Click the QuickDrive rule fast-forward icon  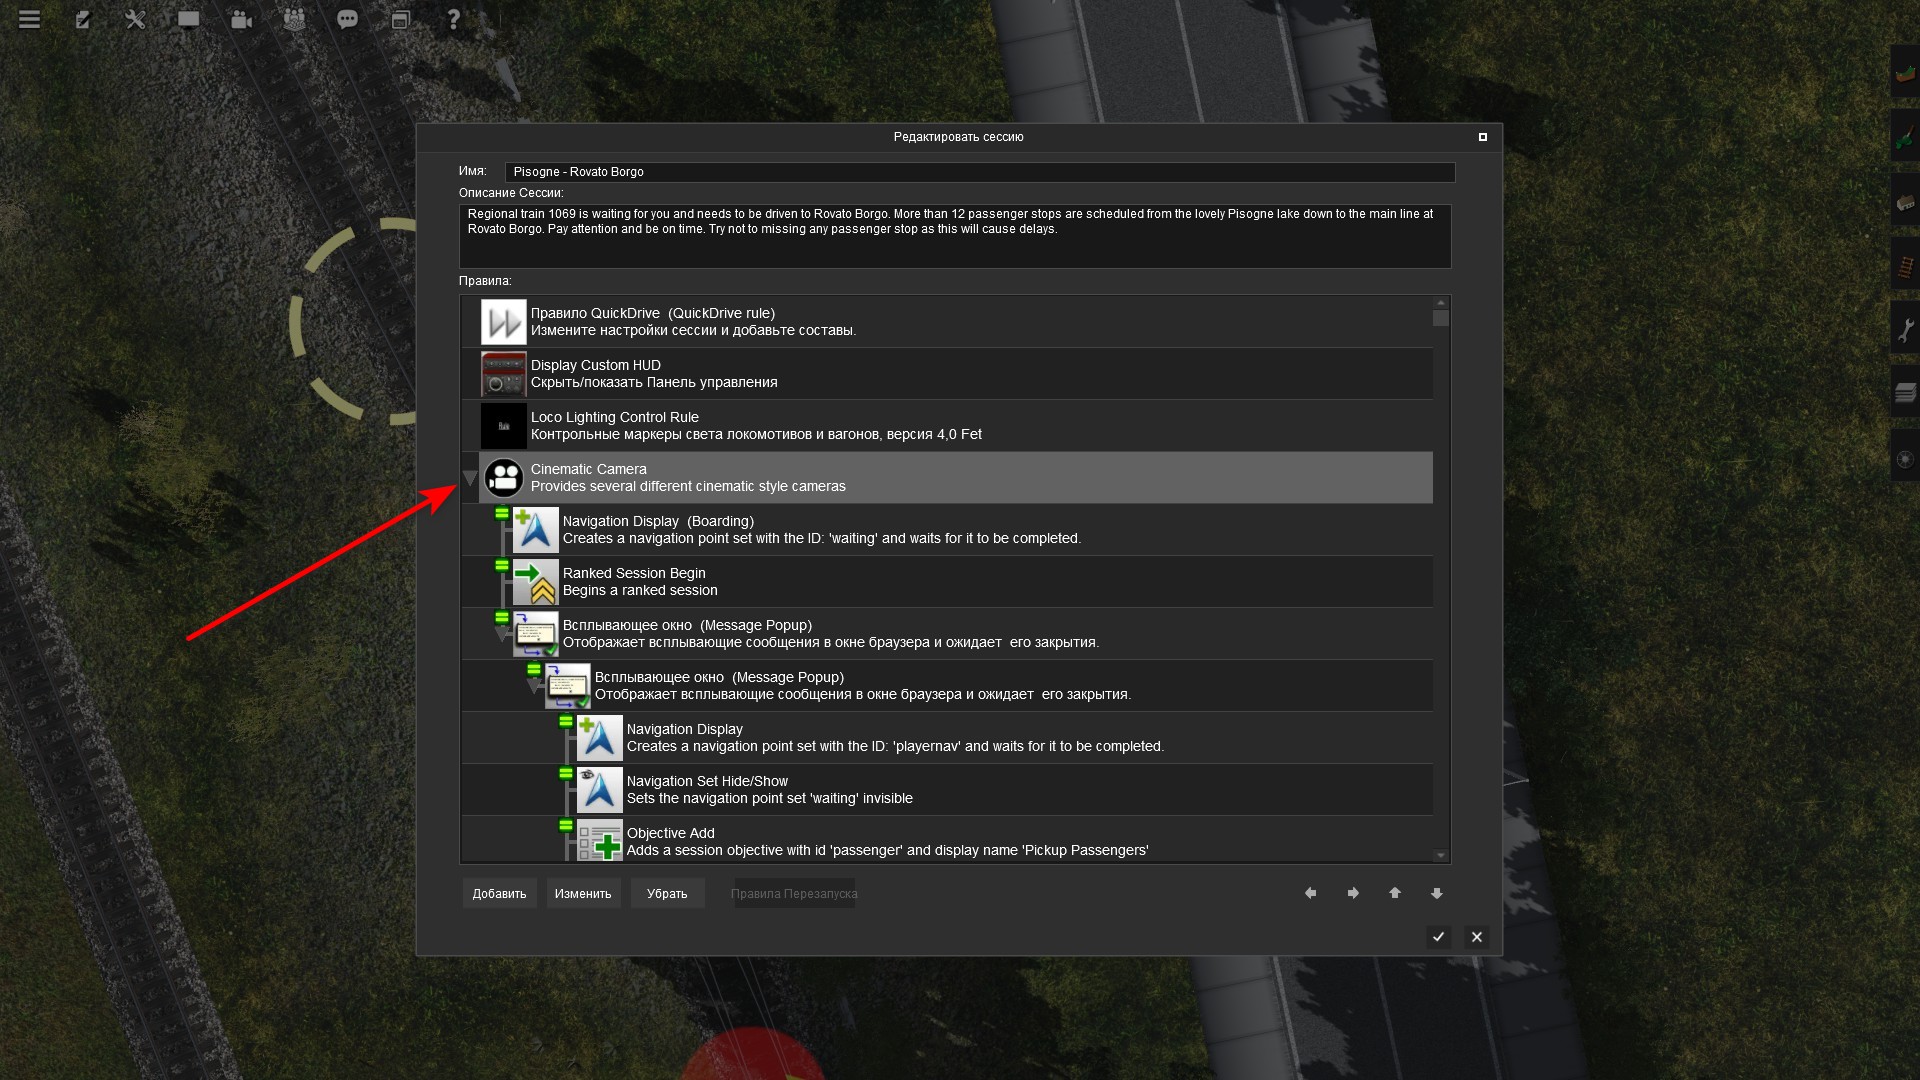point(503,322)
